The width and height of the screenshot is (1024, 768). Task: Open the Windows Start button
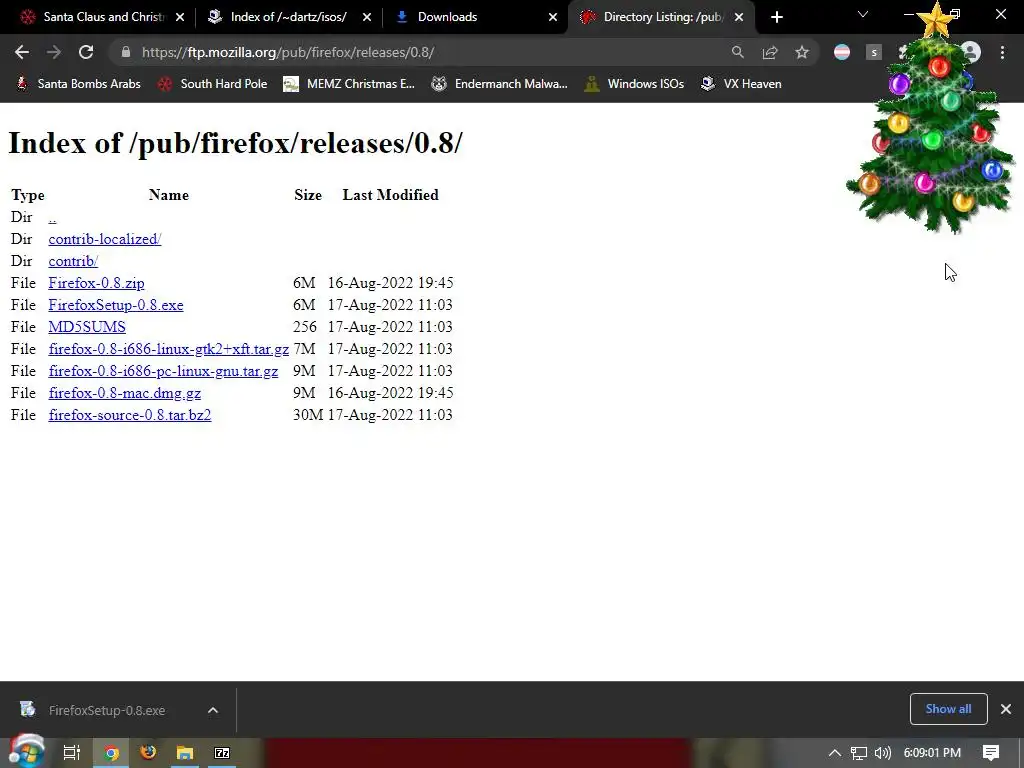click(x=26, y=753)
